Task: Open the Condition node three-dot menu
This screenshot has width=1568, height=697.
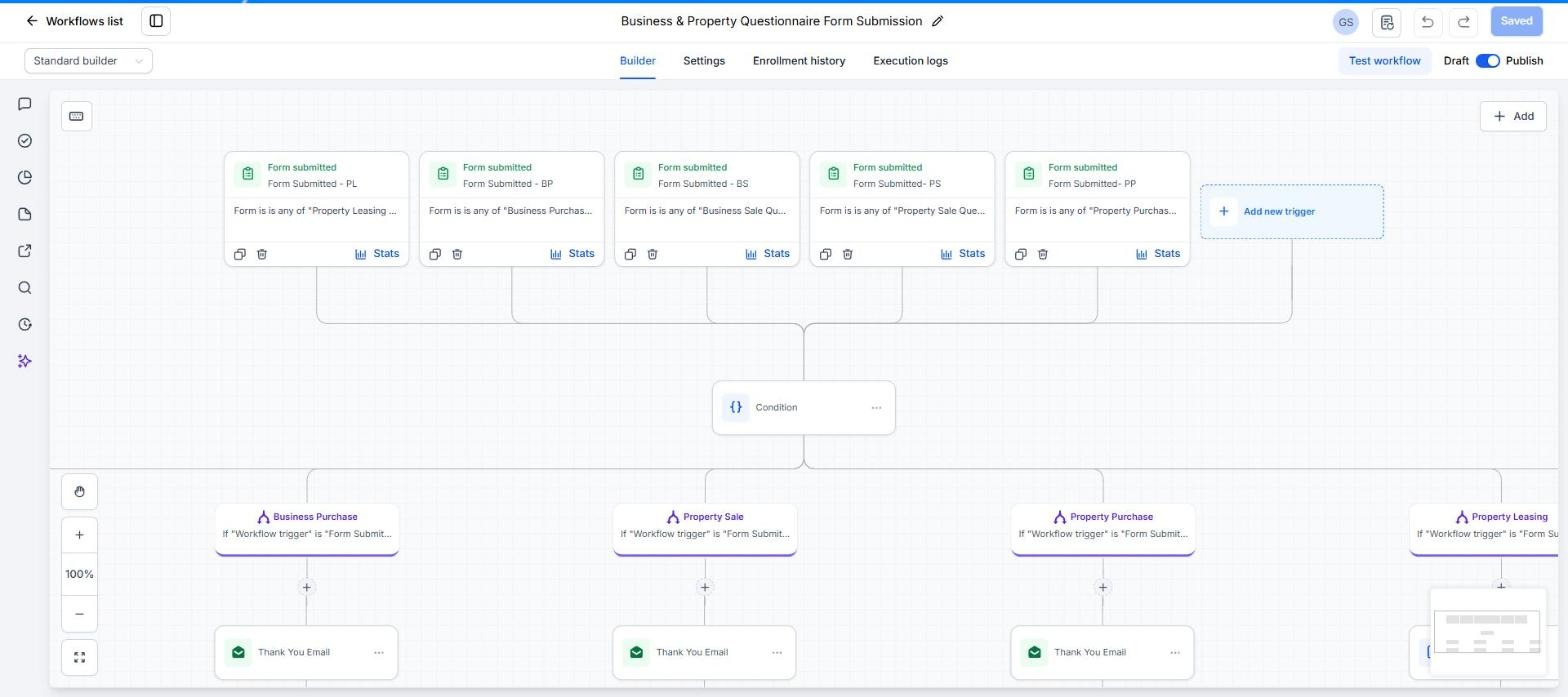Action: (x=876, y=408)
